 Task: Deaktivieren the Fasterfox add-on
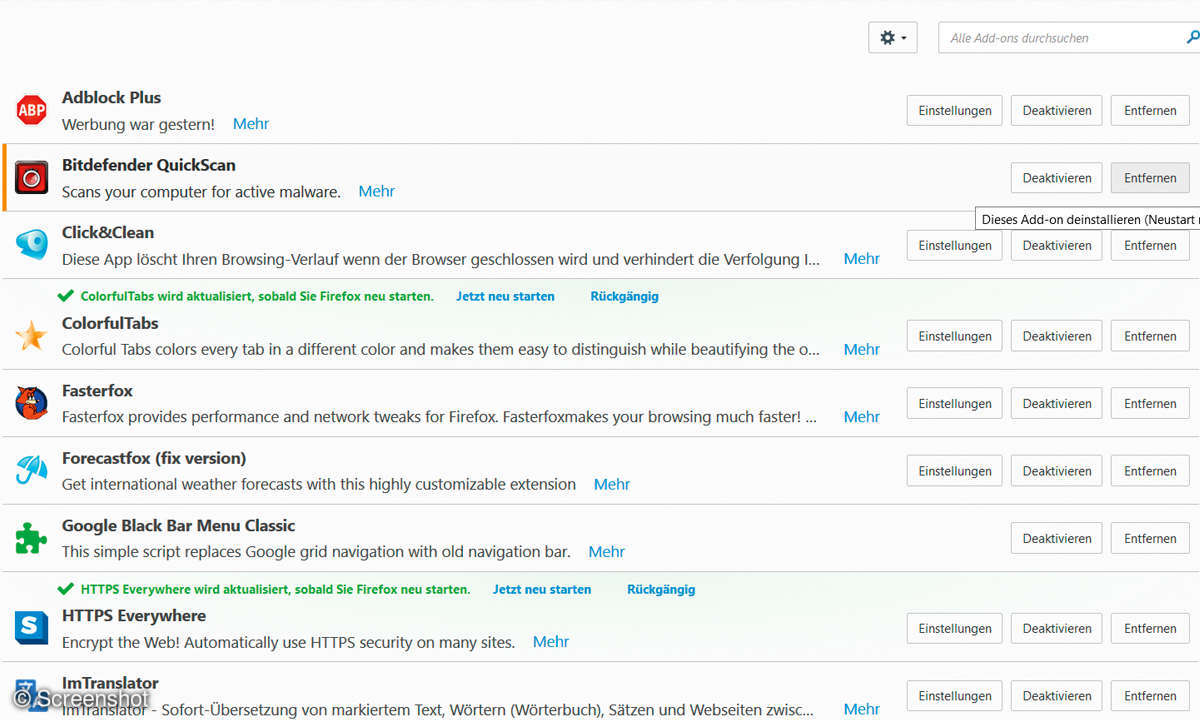tap(1057, 403)
